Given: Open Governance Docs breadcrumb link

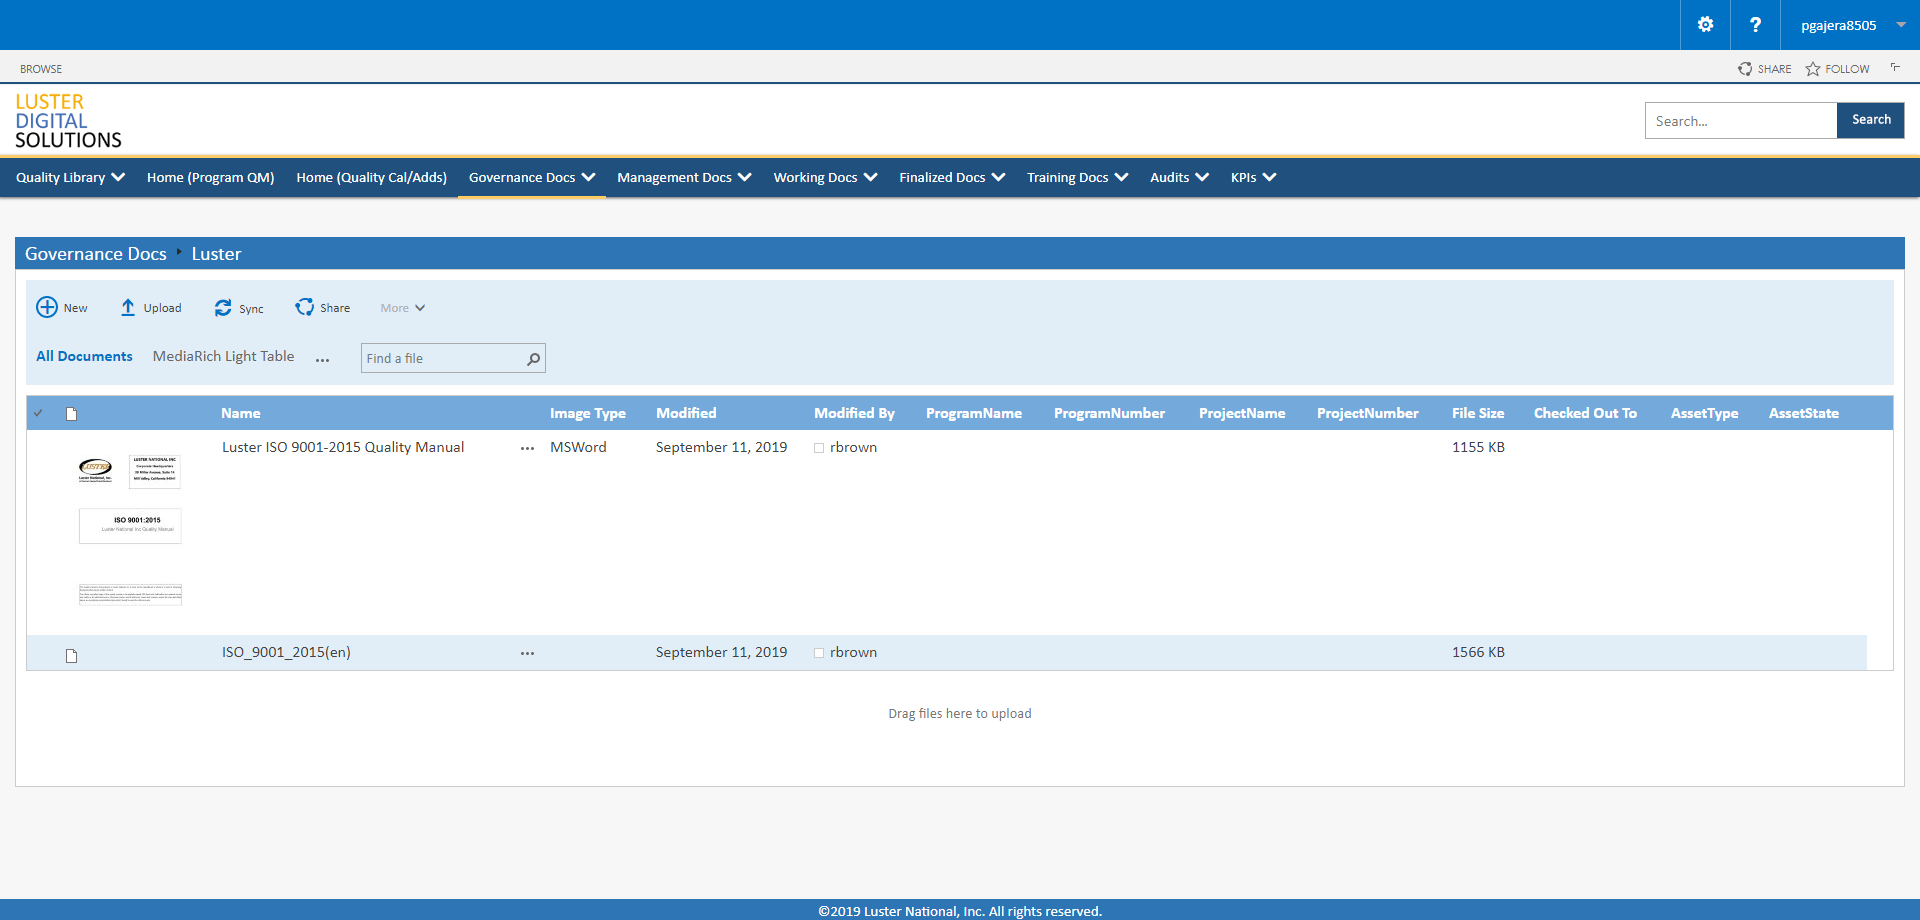Looking at the screenshot, I should tap(96, 254).
